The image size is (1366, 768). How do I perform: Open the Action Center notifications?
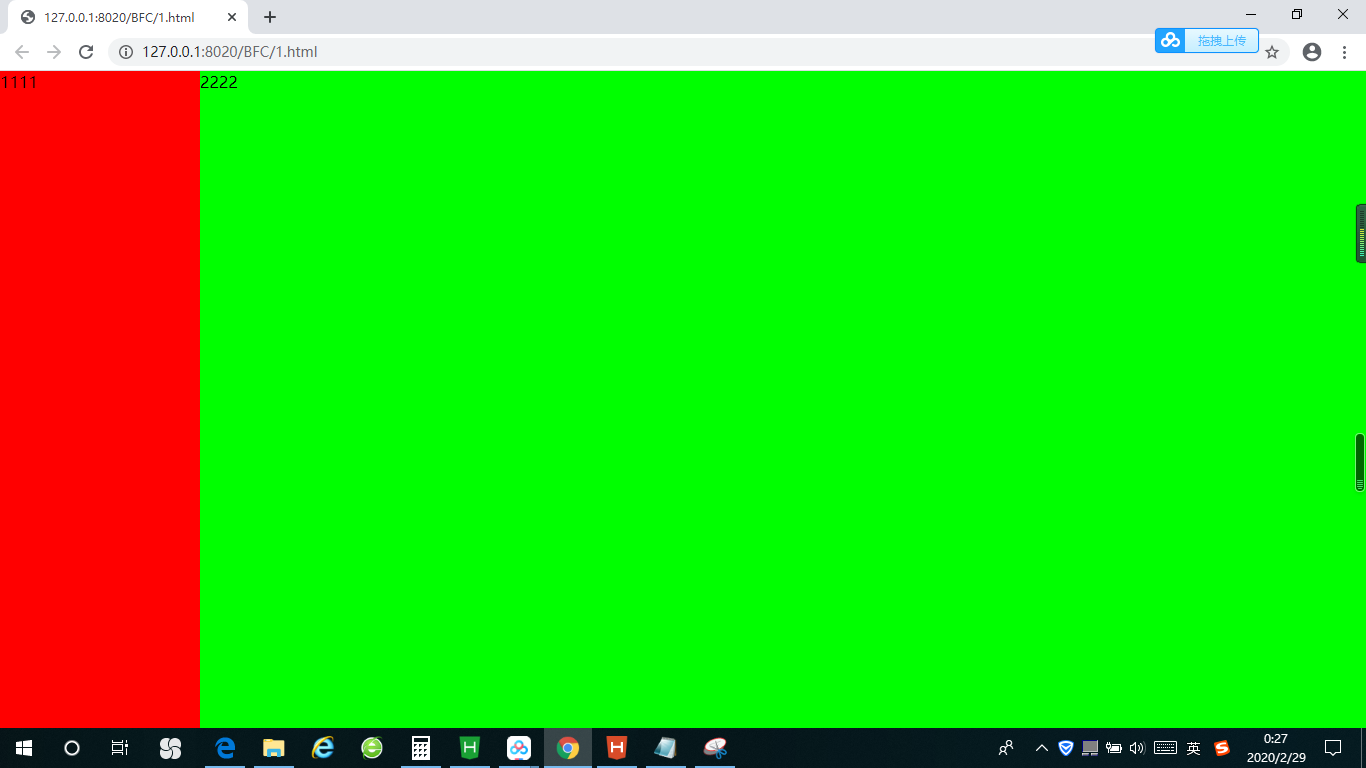tap(1333, 748)
